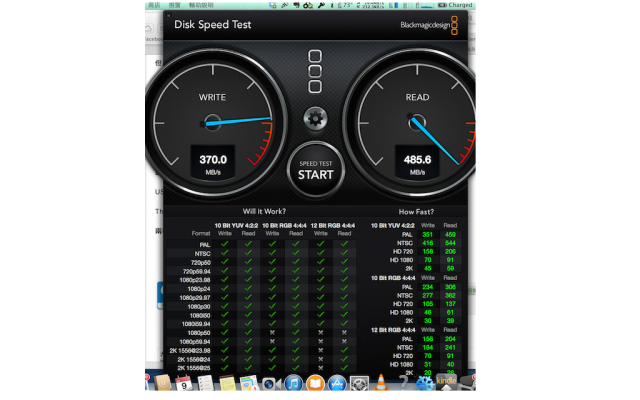Open the 視窗 window menu

pyautogui.click(x=174, y=5)
